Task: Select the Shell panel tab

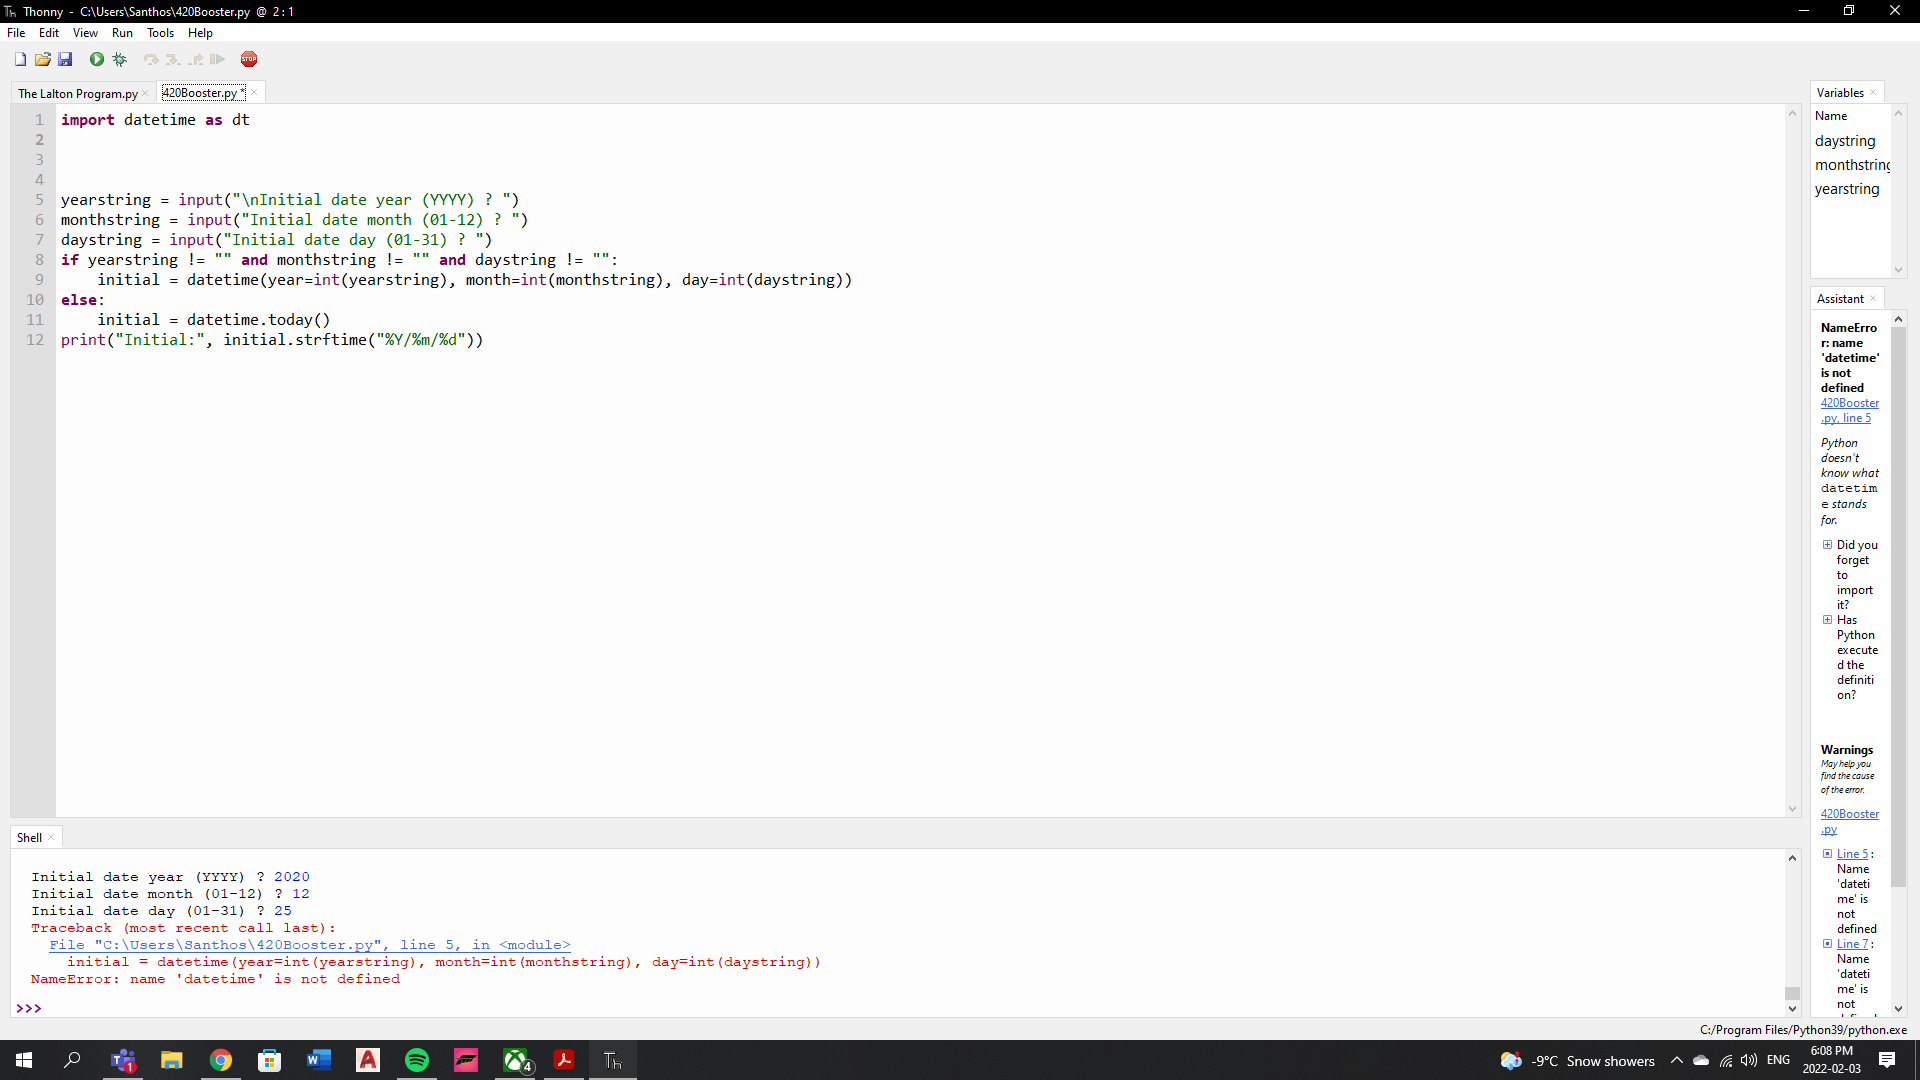Action: pyautogui.click(x=29, y=838)
